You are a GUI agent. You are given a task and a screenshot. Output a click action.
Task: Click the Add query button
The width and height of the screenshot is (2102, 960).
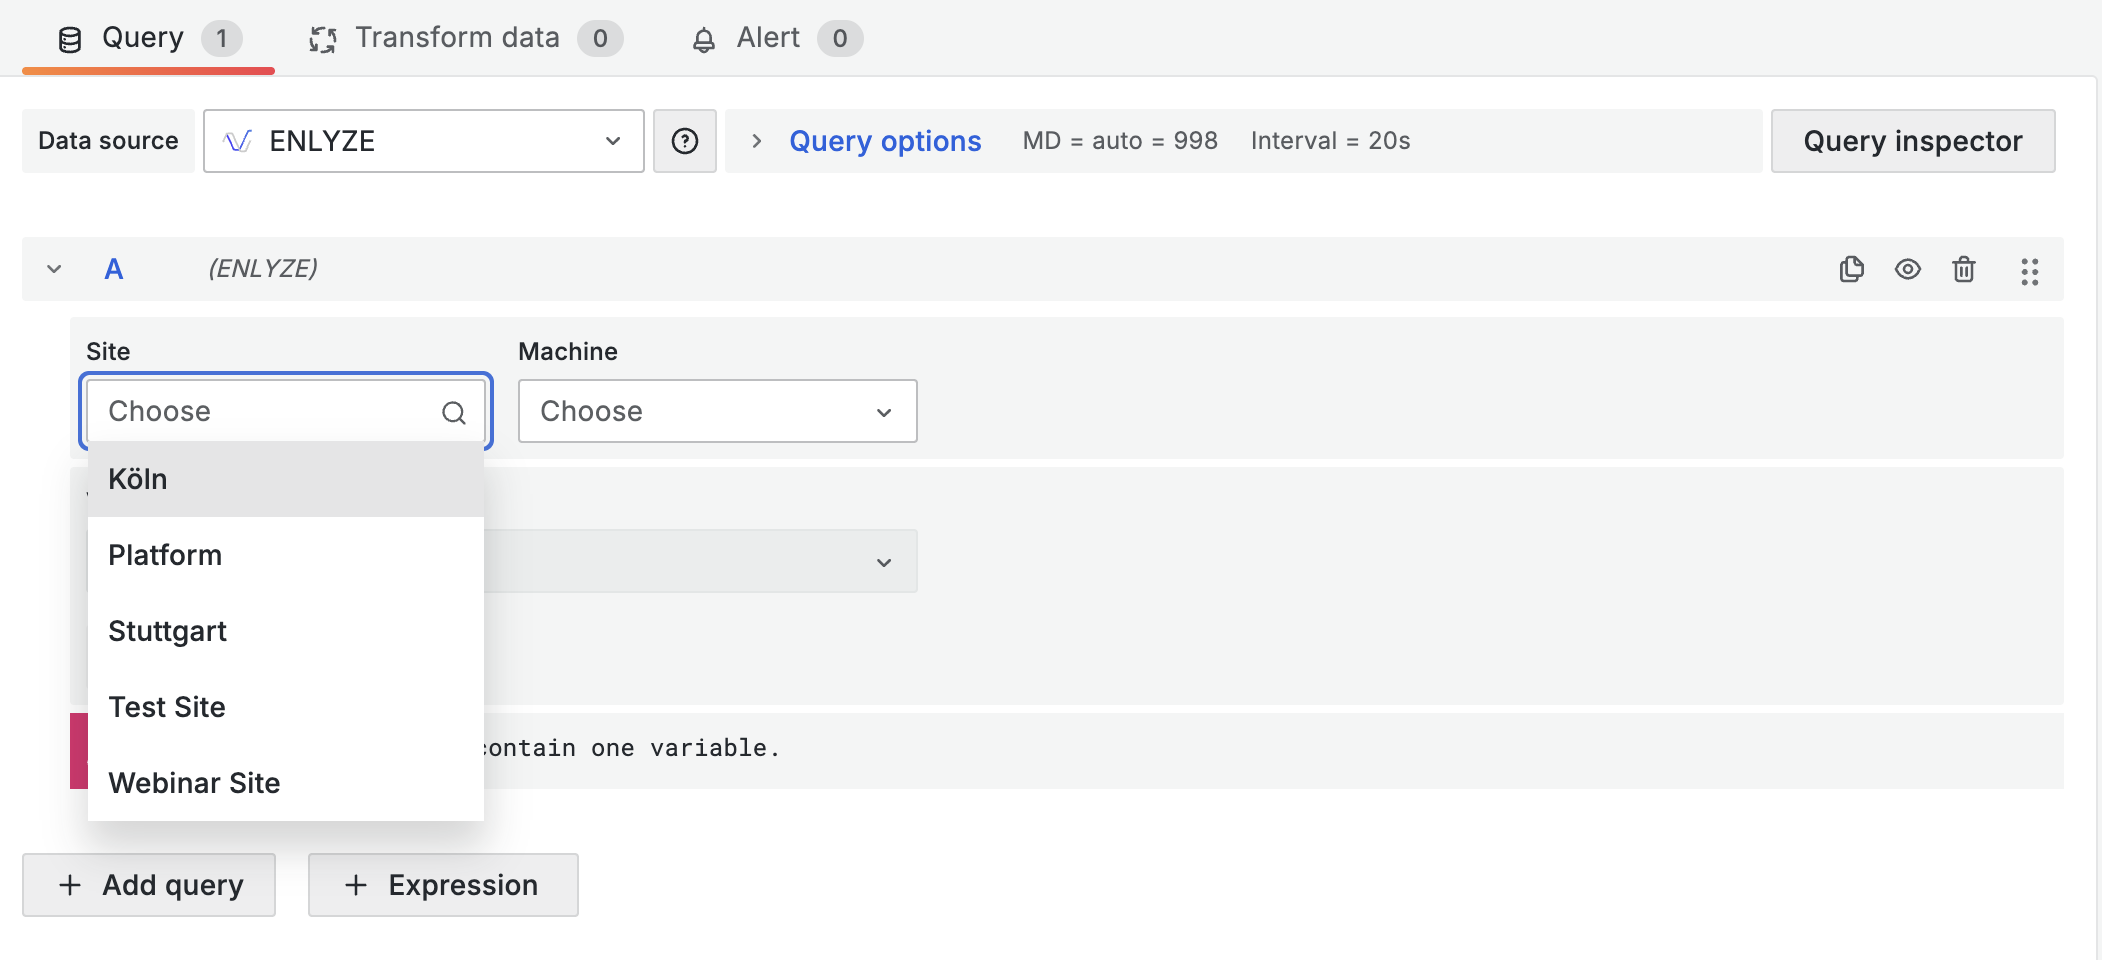click(x=149, y=885)
